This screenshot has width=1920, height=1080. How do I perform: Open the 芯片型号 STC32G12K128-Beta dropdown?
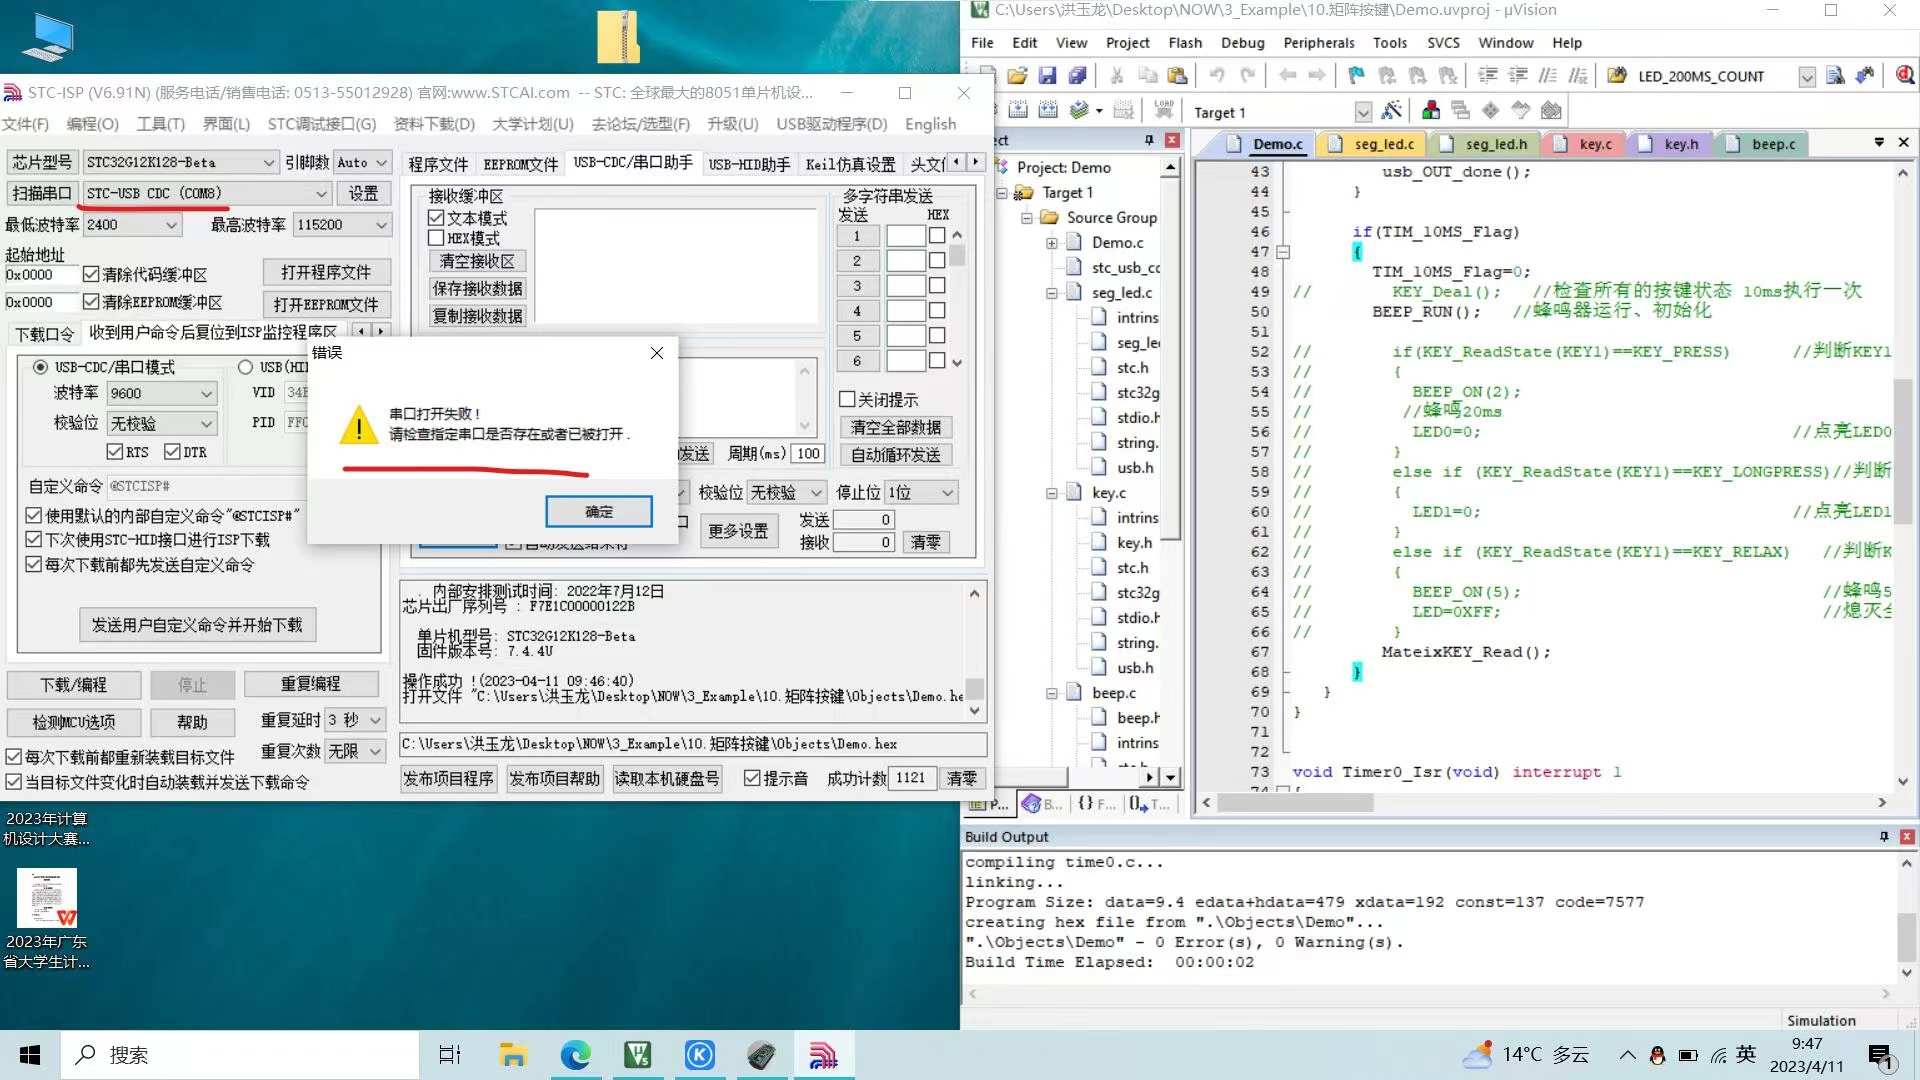click(268, 162)
